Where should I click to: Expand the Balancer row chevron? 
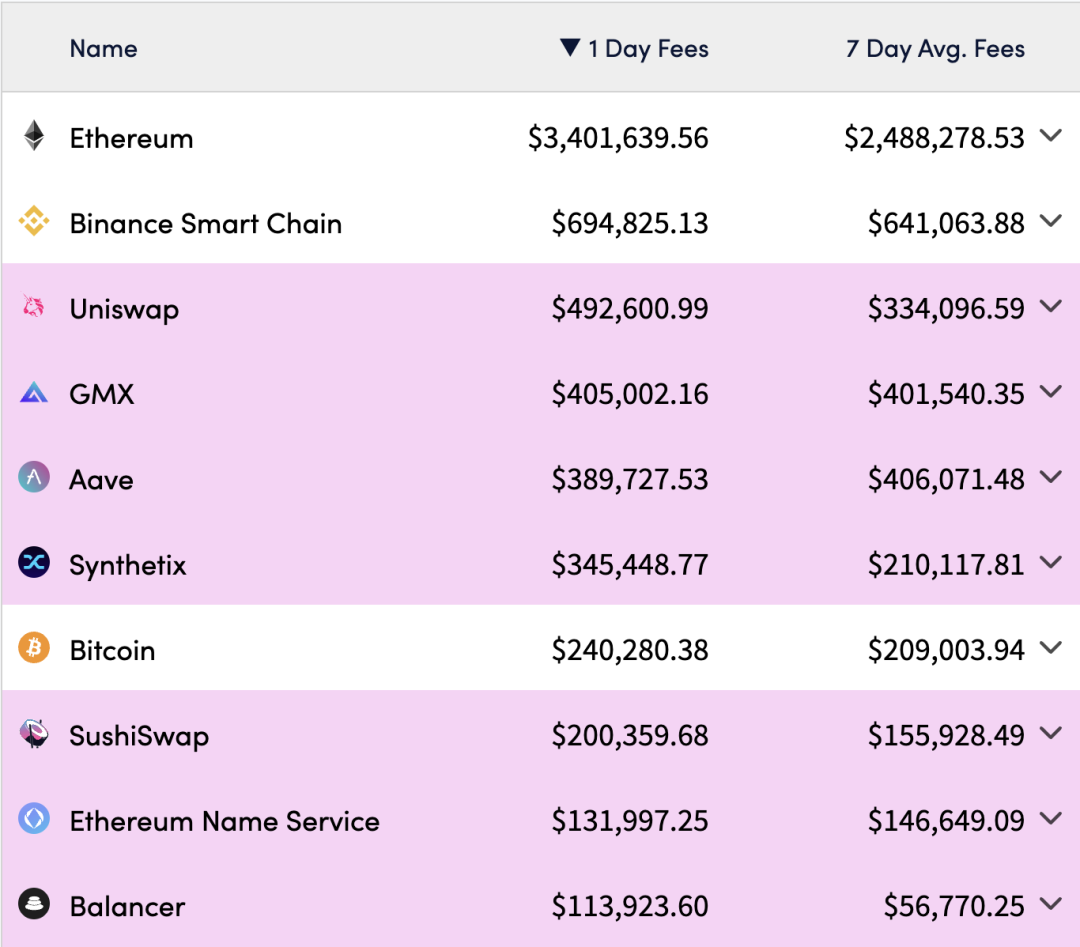click(x=1050, y=904)
